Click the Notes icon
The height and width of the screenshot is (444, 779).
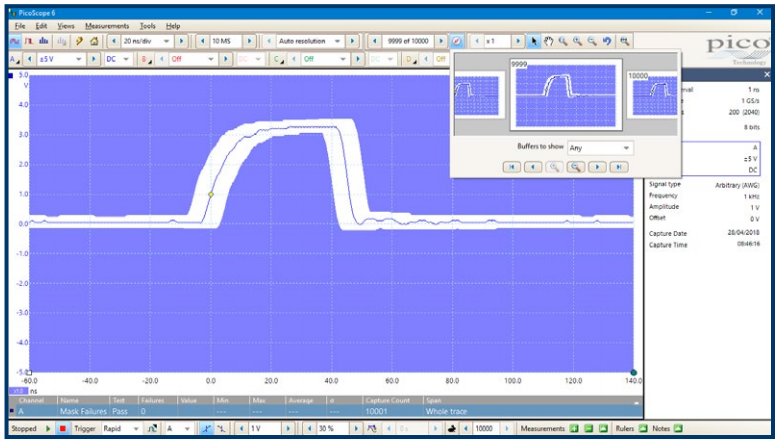[x=678, y=428]
